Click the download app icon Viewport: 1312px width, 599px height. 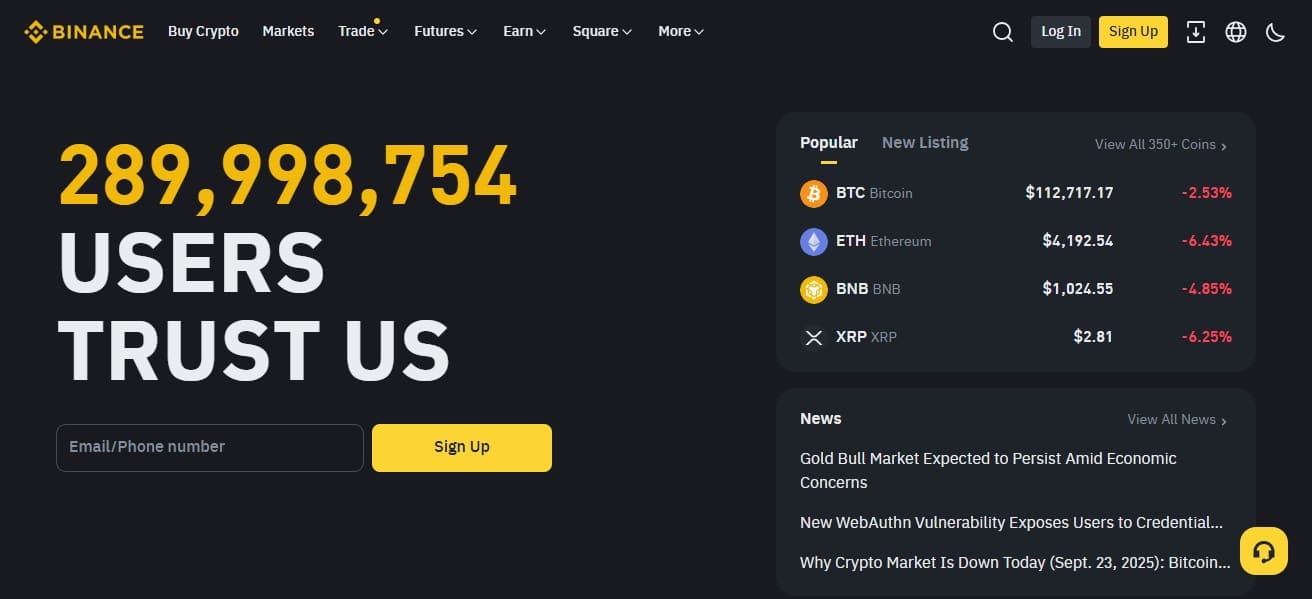click(1195, 31)
